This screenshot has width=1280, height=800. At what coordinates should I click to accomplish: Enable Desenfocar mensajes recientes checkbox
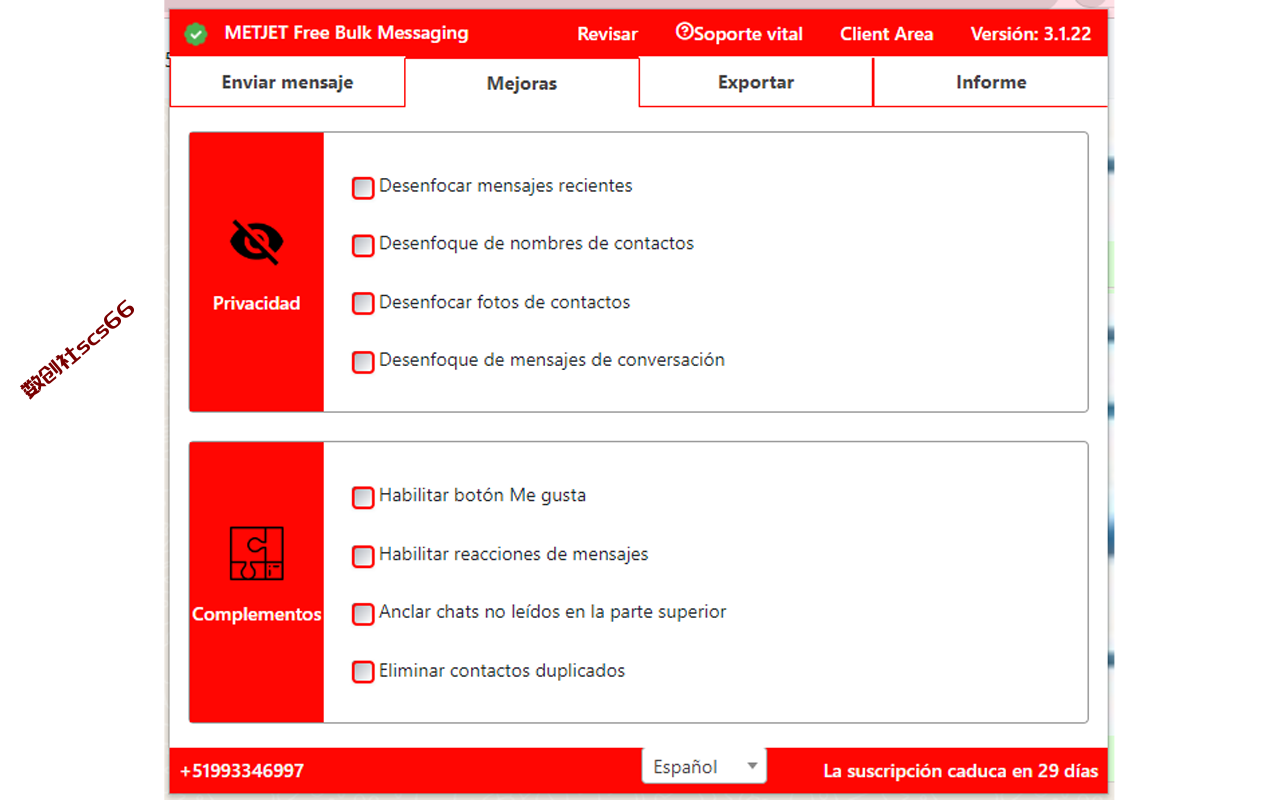[363, 187]
